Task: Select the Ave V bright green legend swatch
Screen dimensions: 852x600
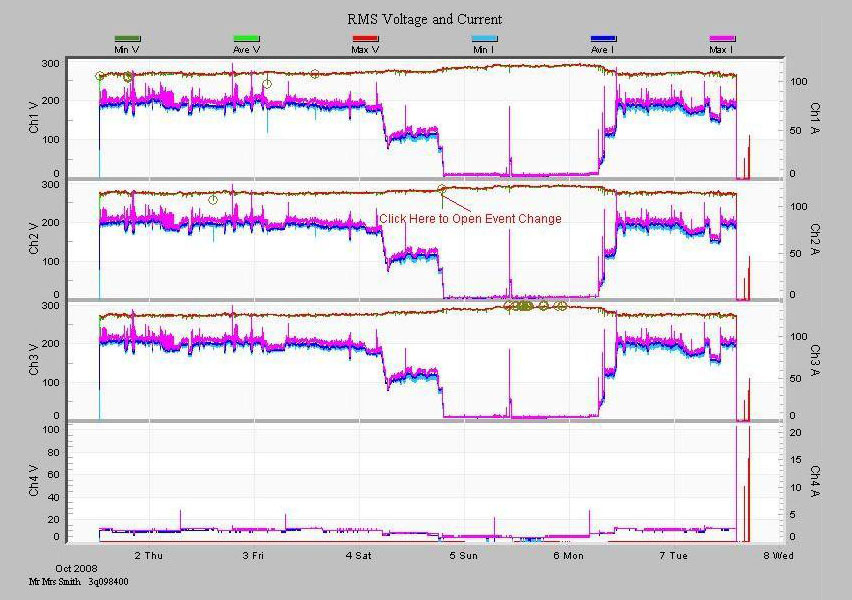Action: tap(246, 39)
